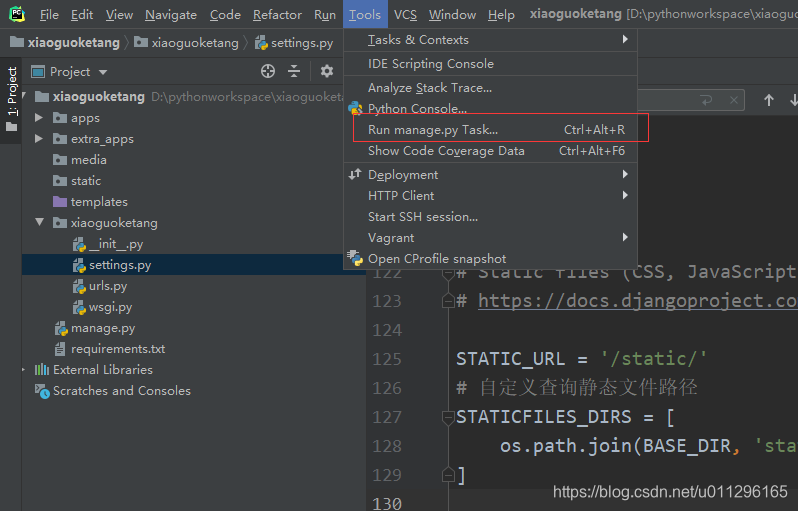Open the Deployment submenu
The width and height of the screenshot is (798, 511).
(x=491, y=175)
